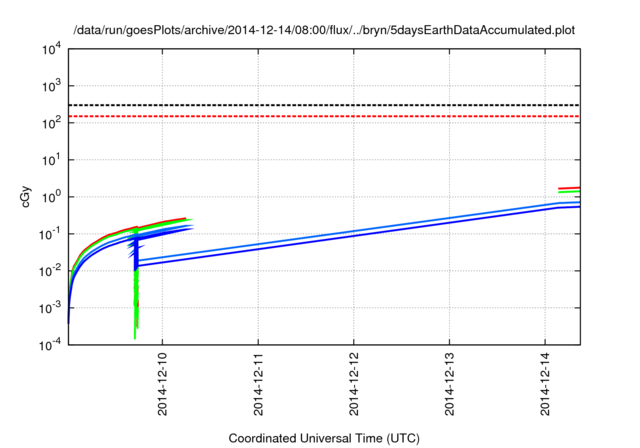
Task: Click the short green curve segment near 2014-12-14
Action: pos(569,192)
